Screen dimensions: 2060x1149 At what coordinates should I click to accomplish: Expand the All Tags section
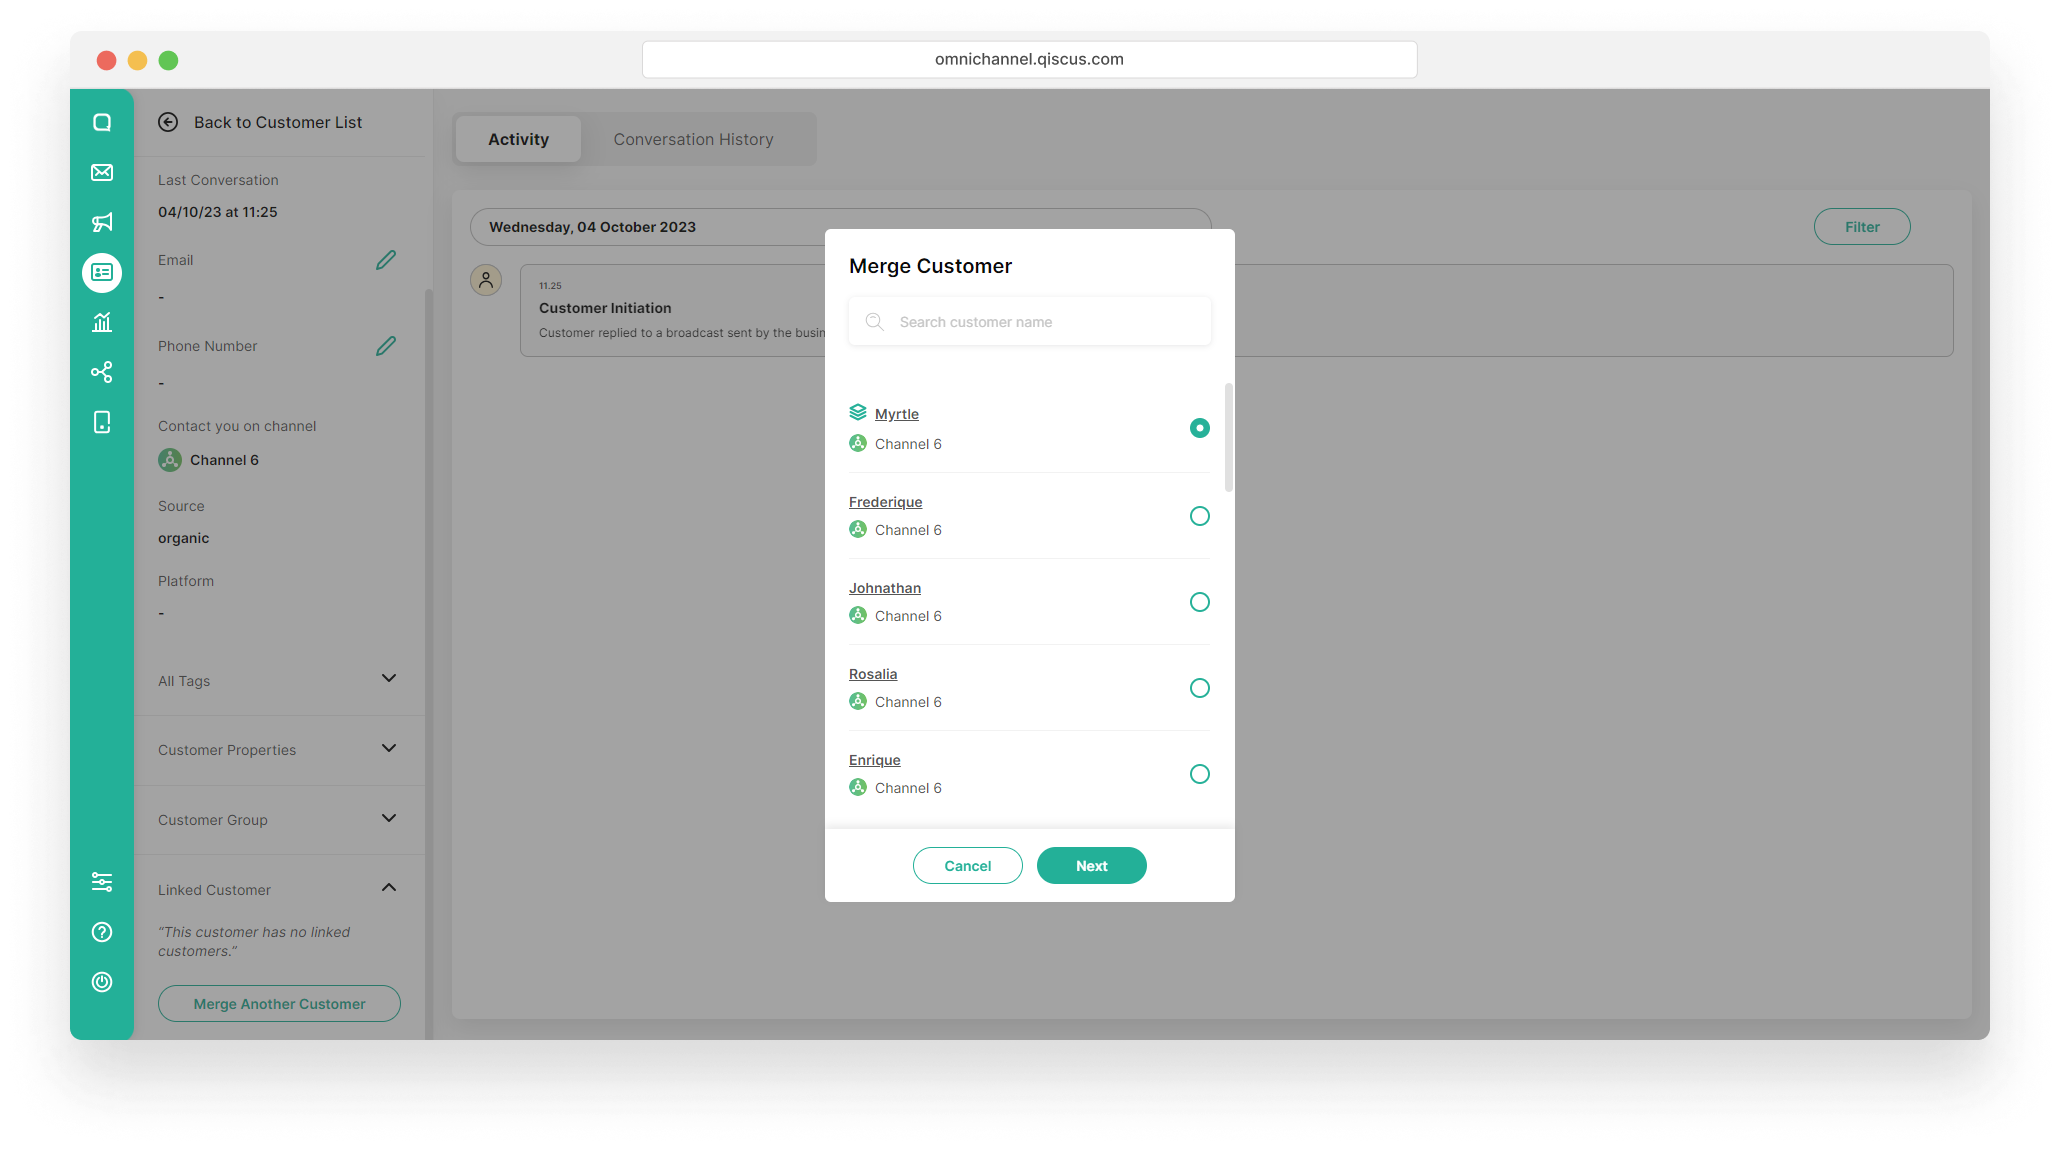(389, 679)
